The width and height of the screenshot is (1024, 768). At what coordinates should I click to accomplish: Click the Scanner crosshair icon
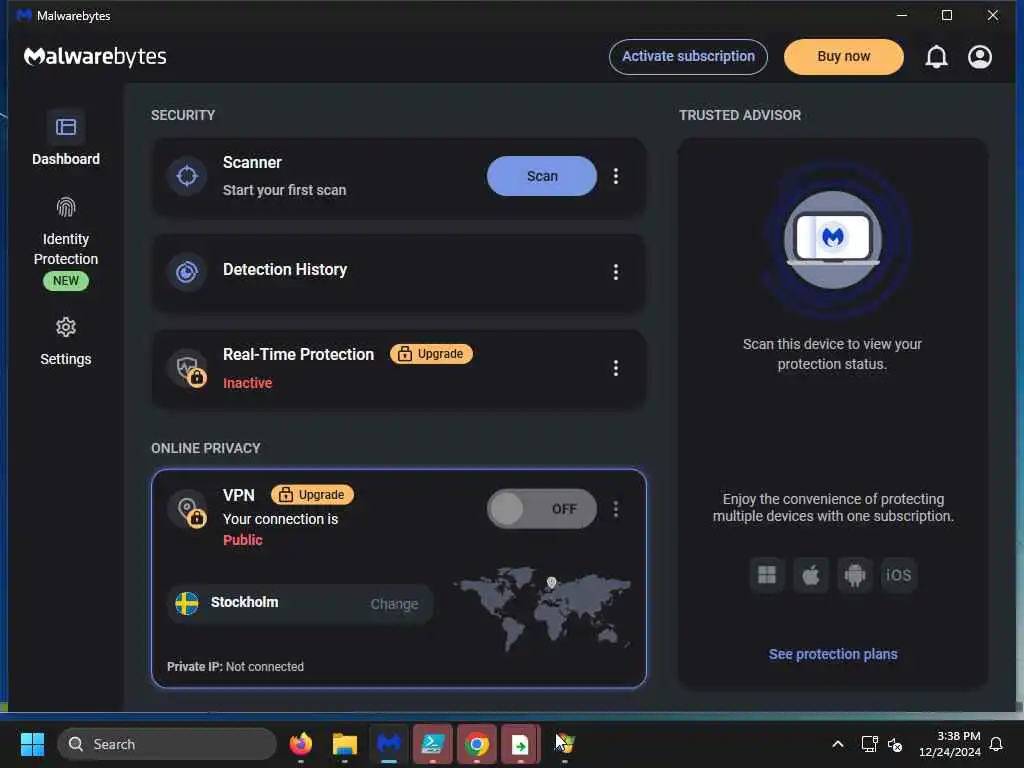pos(187,176)
